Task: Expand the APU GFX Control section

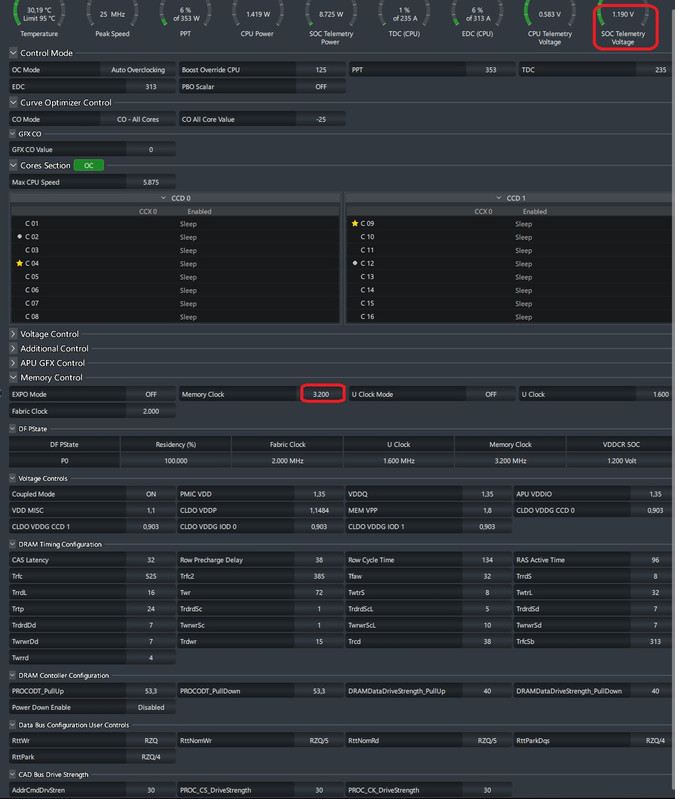Action: click(x=13, y=363)
